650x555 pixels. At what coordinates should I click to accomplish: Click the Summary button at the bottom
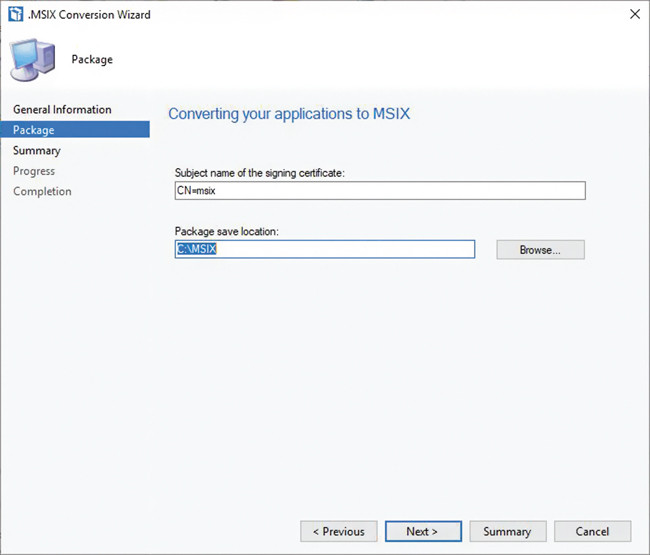tap(507, 531)
